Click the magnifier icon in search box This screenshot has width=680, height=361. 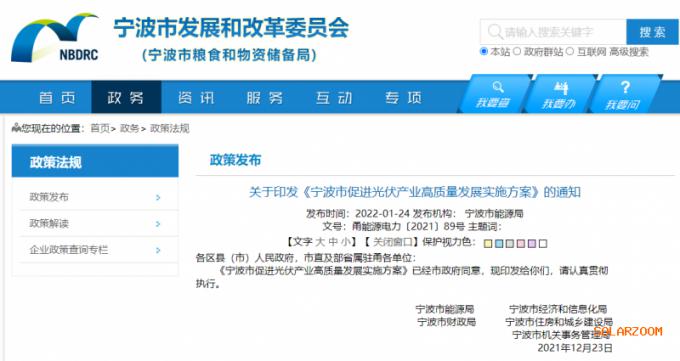(495, 32)
